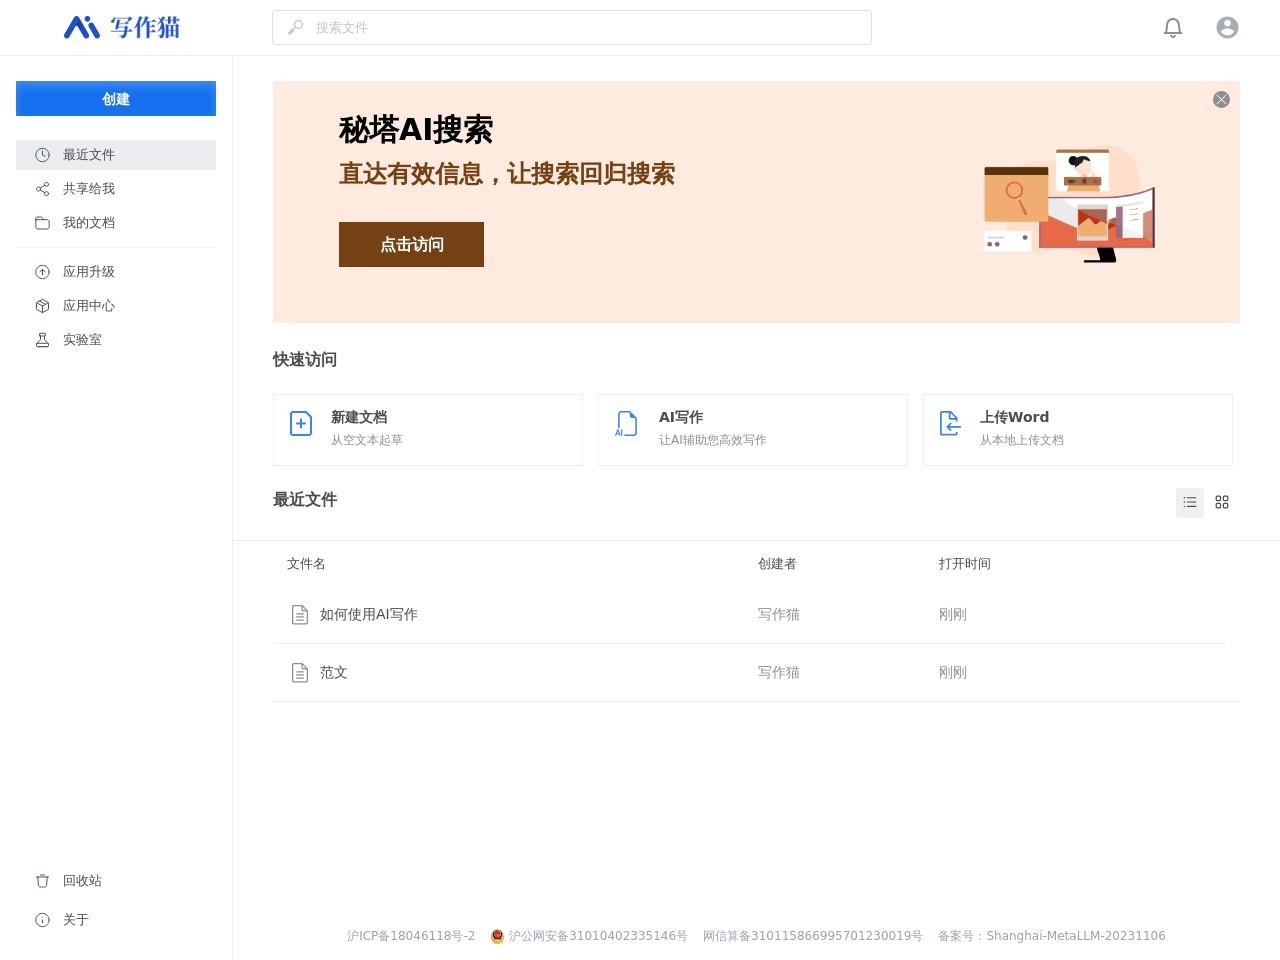Switch to grid view layout
The image size is (1280, 960).
click(x=1222, y=502)
